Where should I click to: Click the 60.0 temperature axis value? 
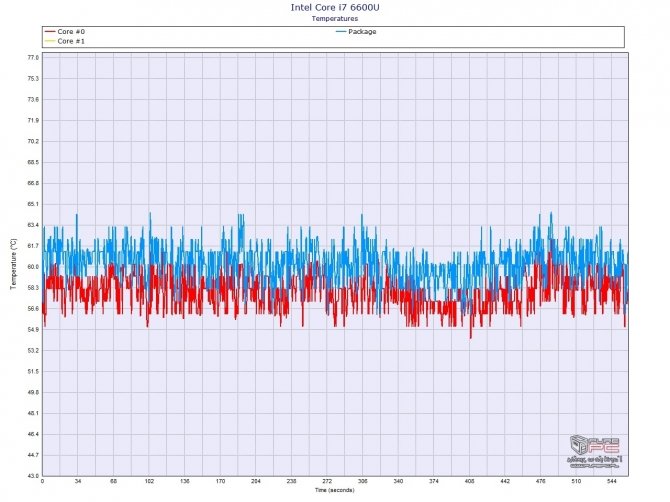coord(33,267)
